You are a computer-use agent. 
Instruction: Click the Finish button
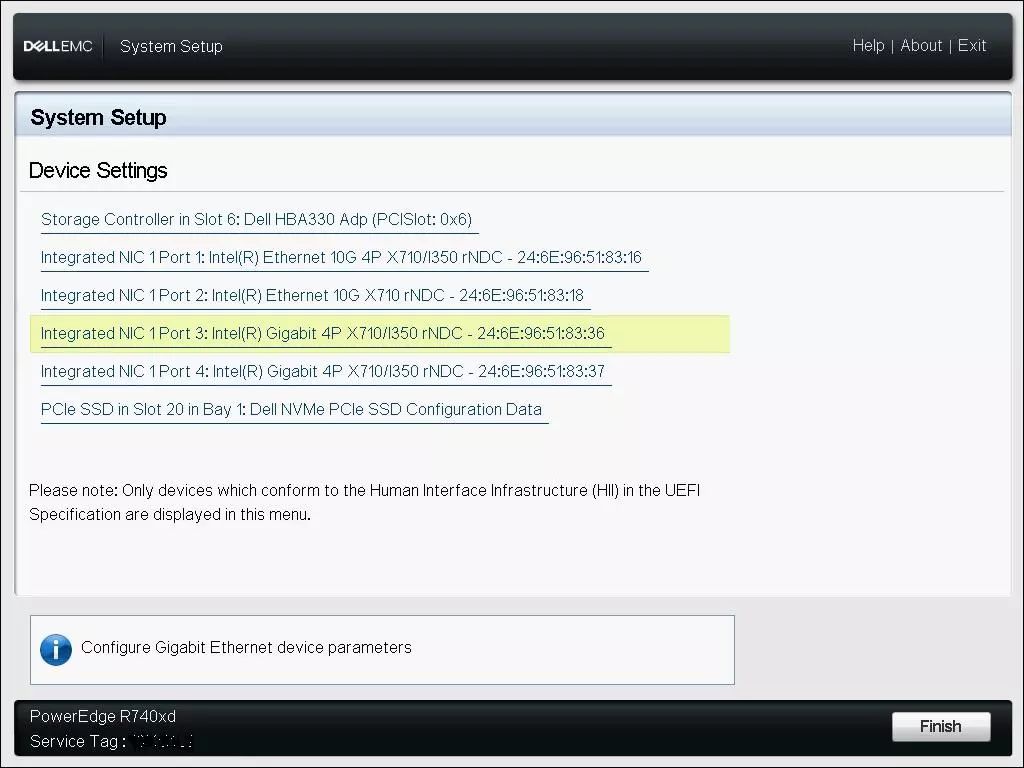(x=940, y=726)
